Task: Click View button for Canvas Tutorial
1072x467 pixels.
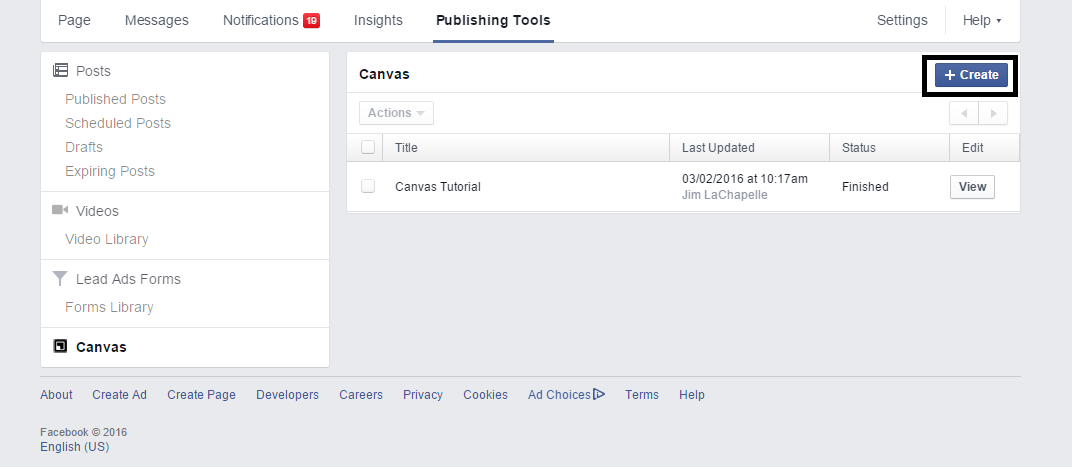Action: click(972, 187)
